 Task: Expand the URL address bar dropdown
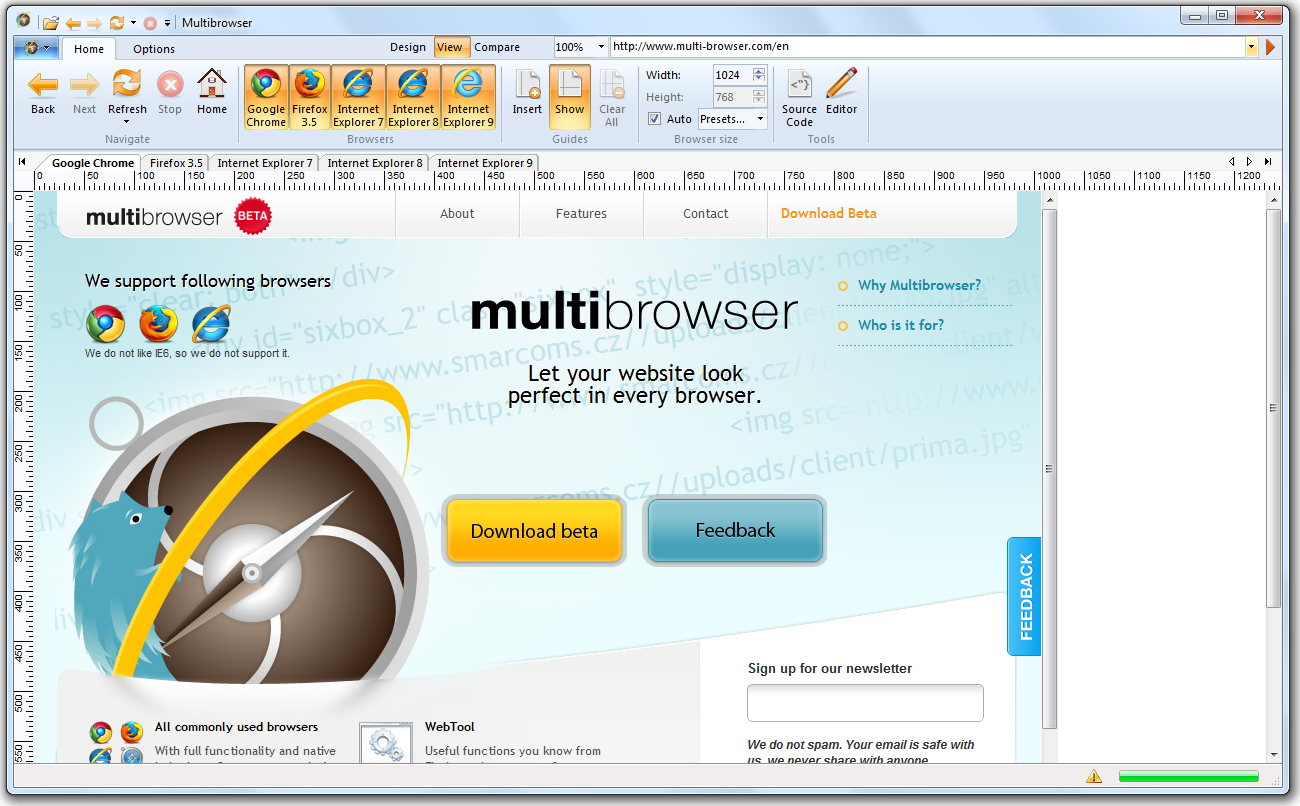[x=1251, y=46]
